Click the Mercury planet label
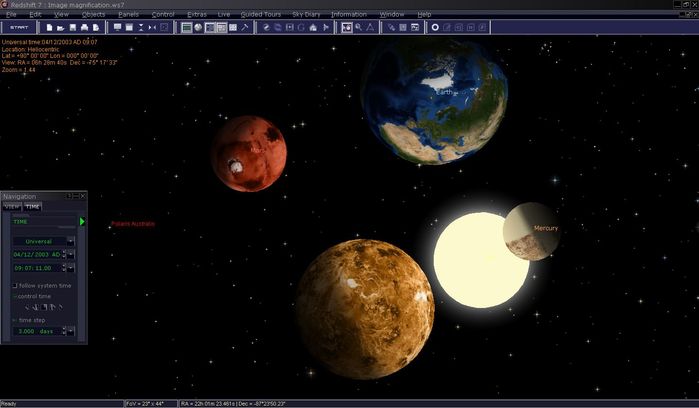This screenshot has height=408, width=699. (546, 228)
